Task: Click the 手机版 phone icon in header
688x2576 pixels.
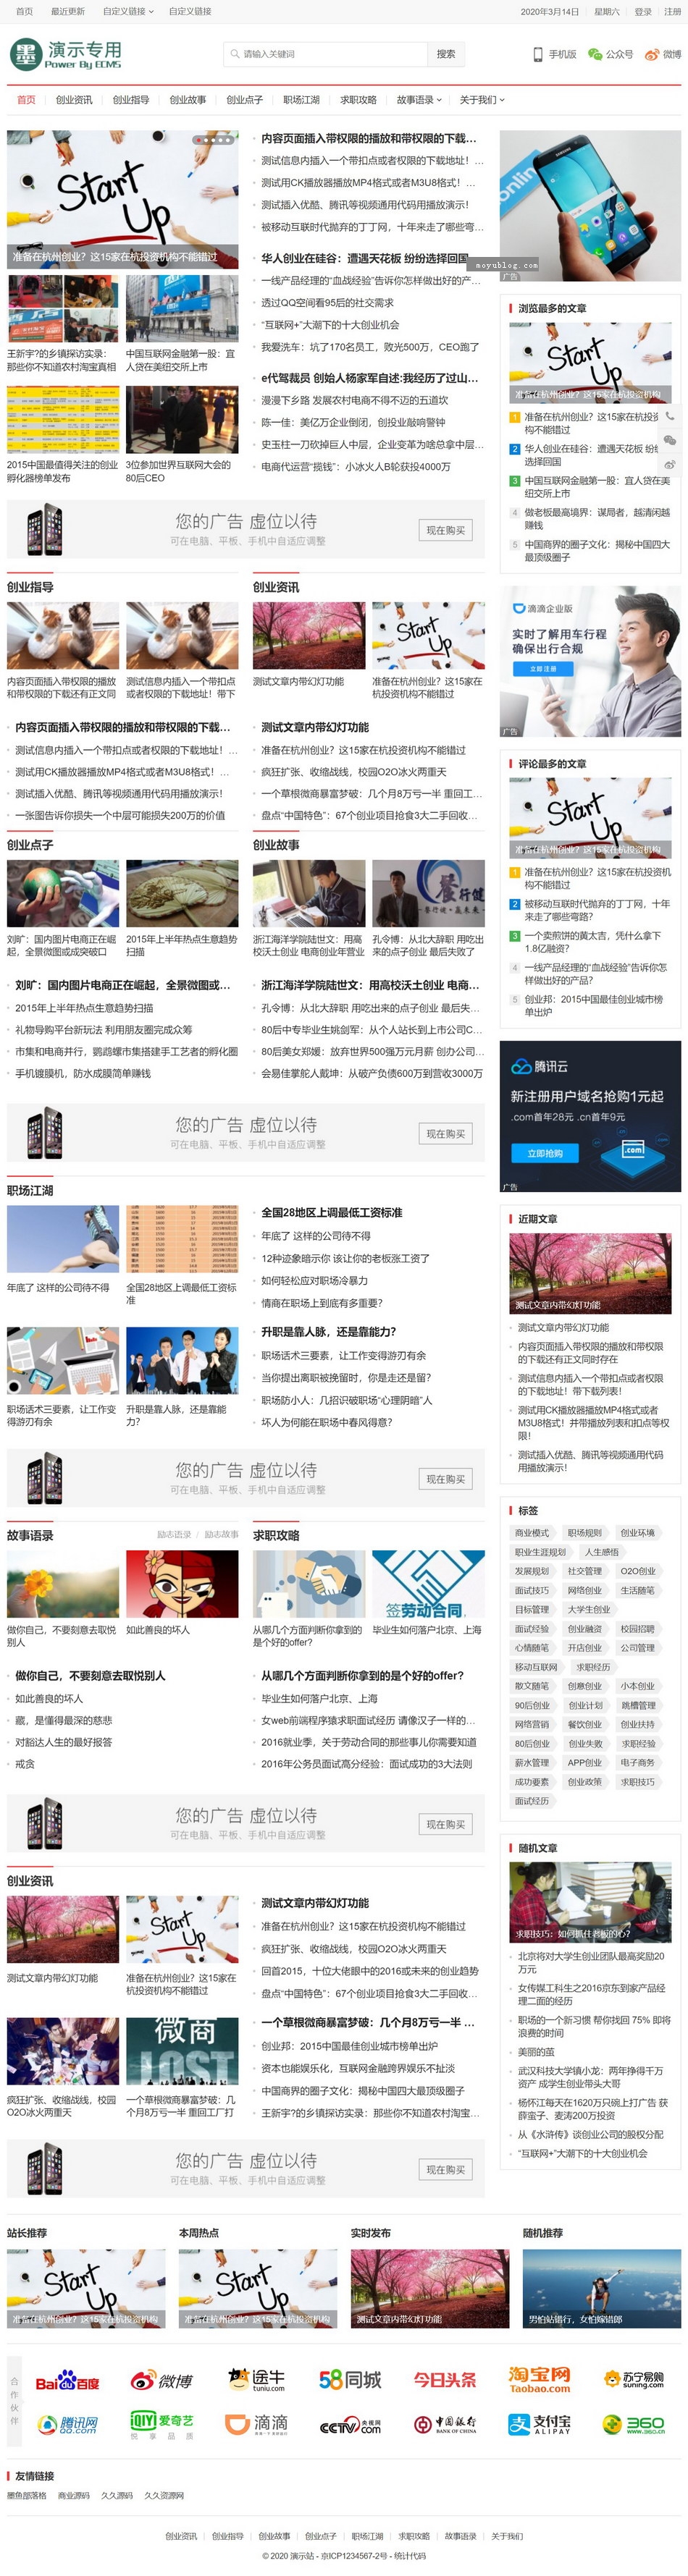Action: pos(538,54)
